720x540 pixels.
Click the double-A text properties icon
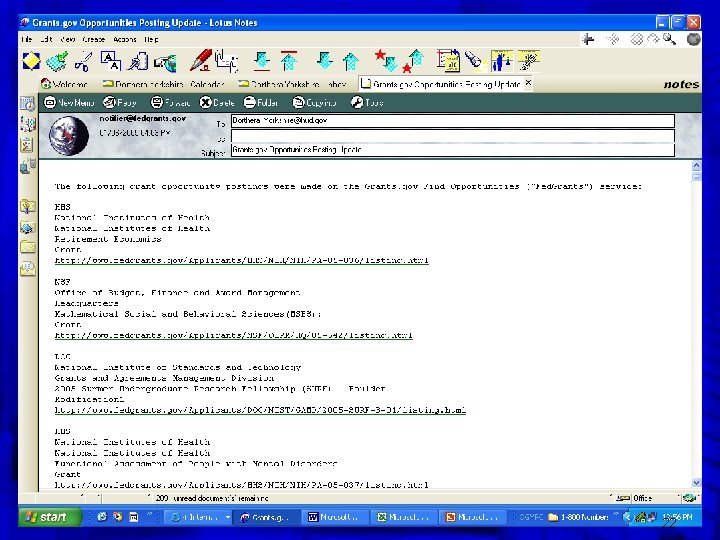111,61
